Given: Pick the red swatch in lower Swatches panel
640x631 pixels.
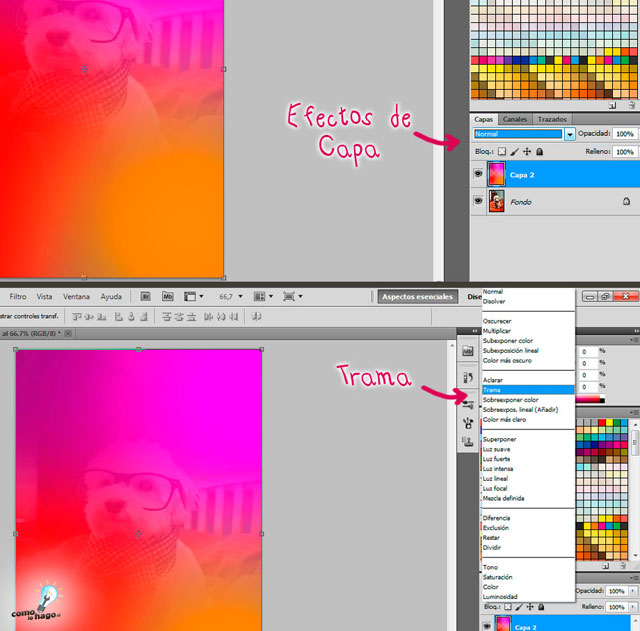Looking at the screenshot, I should (602, 423).
